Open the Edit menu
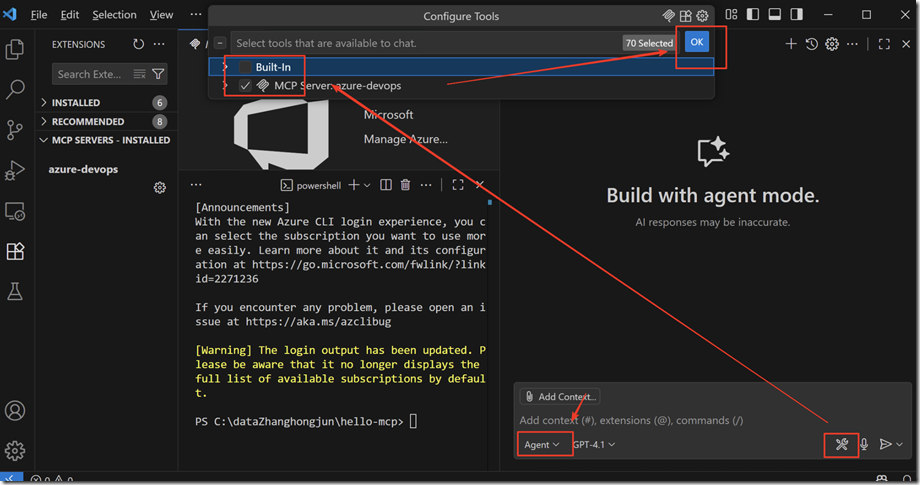 pyautogui.click(x=69, y=15)
